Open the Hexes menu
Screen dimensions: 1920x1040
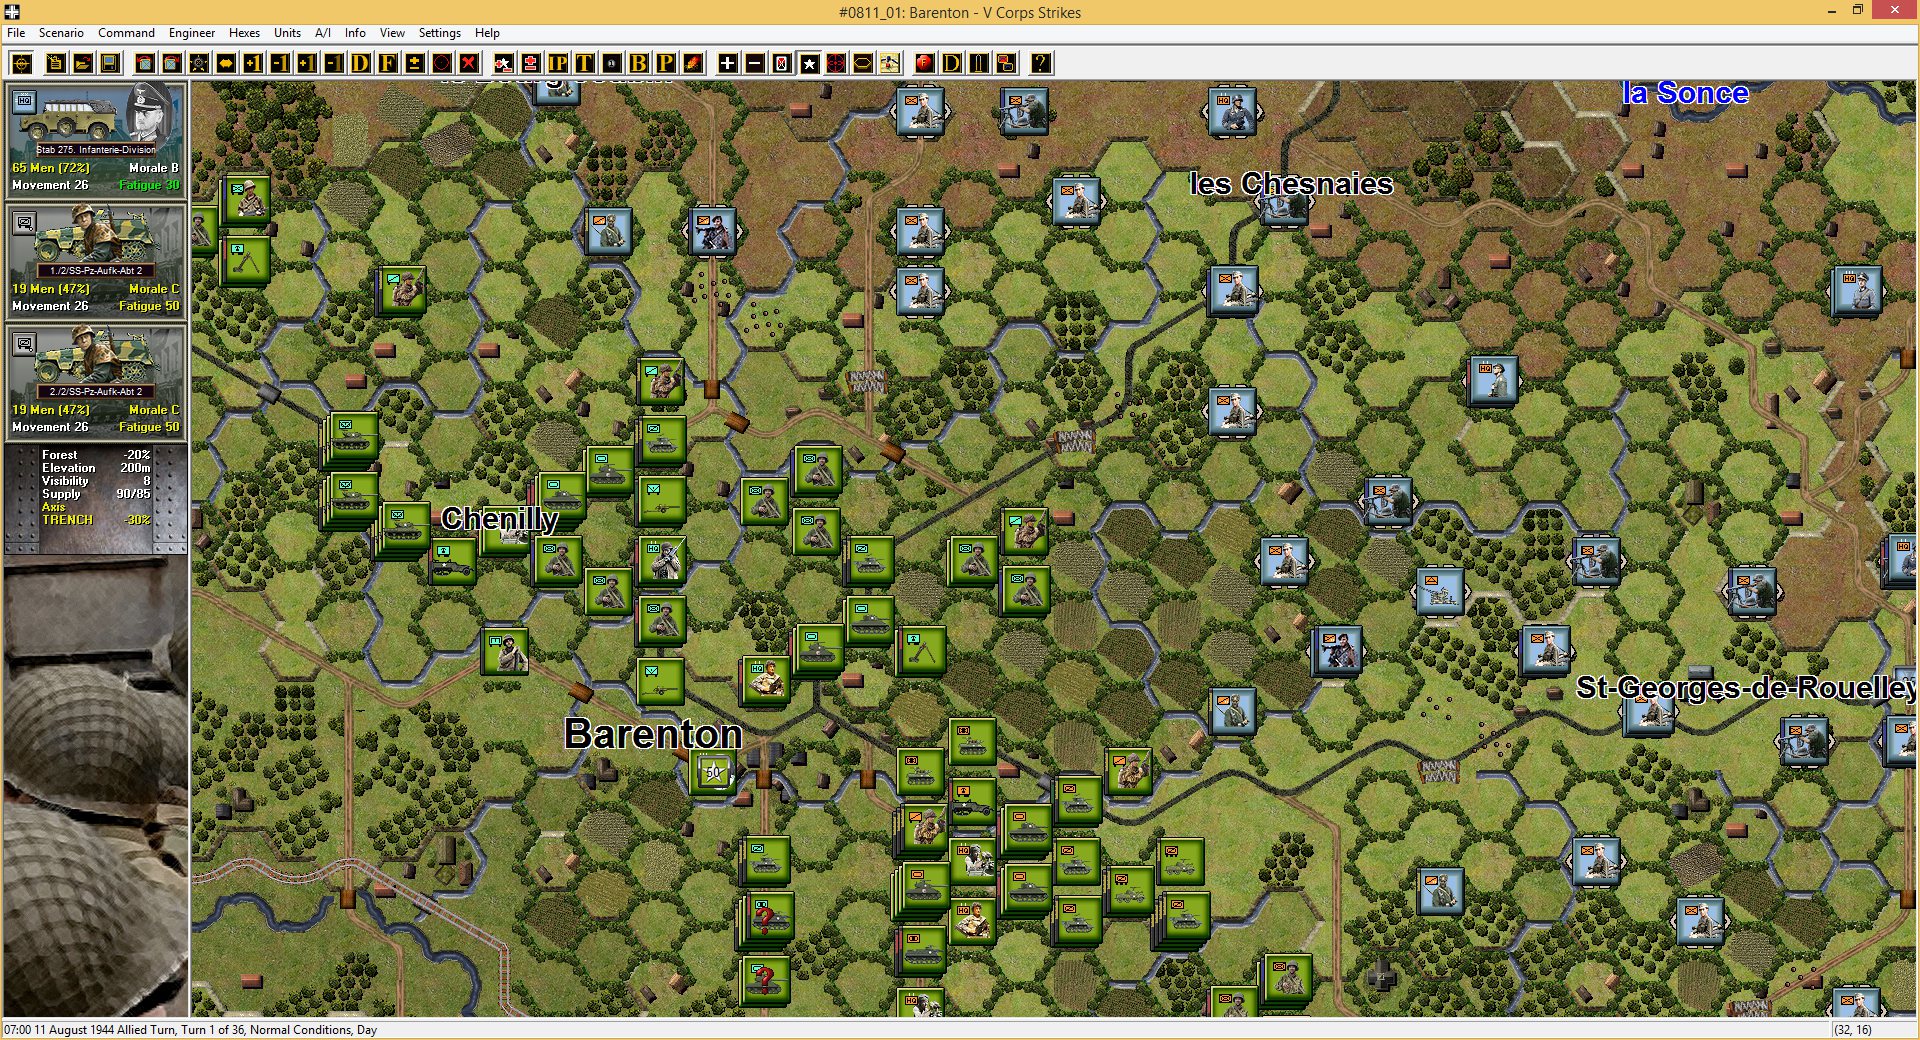pos(244,33)
